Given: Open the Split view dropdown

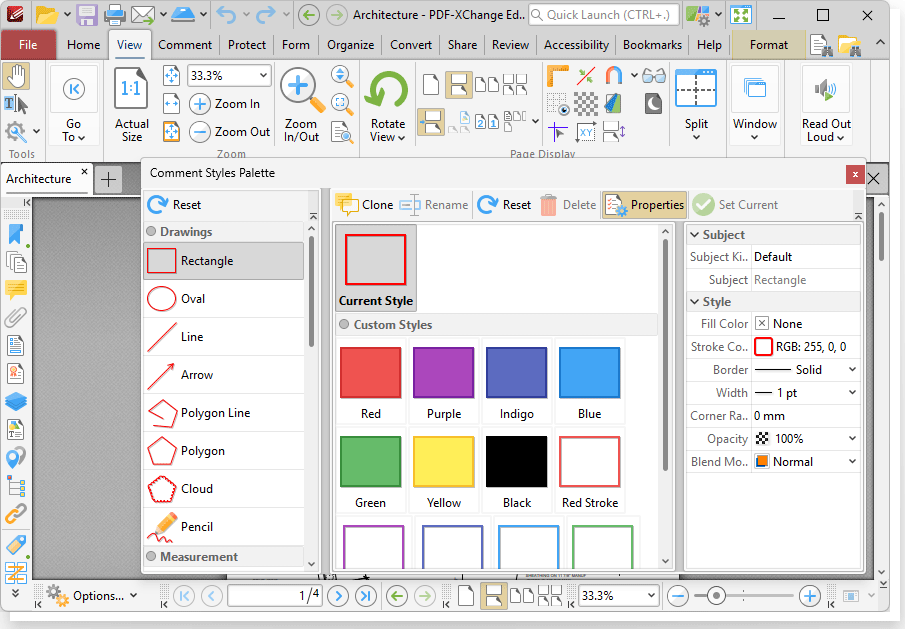Looking at the screenshot, I should [696, 105].
